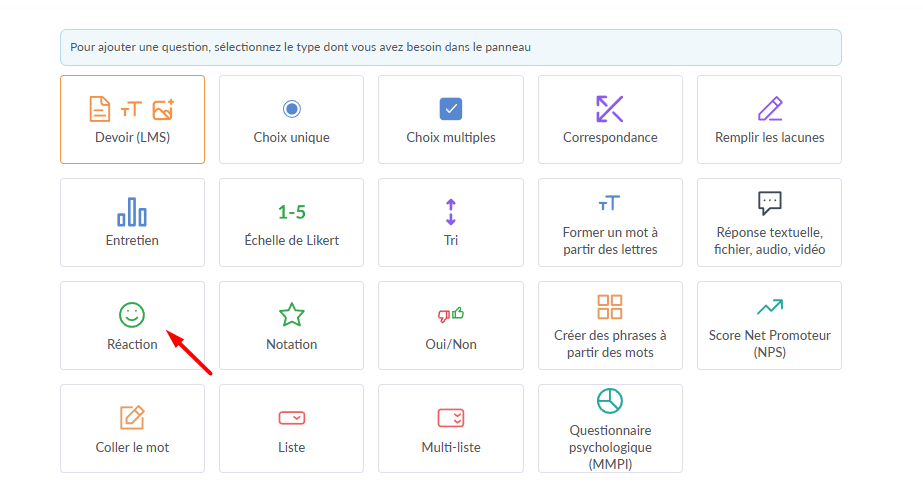Select the Devoir (LMS) question type
Viewport: 923px width, 488px height.
(132, 119)
